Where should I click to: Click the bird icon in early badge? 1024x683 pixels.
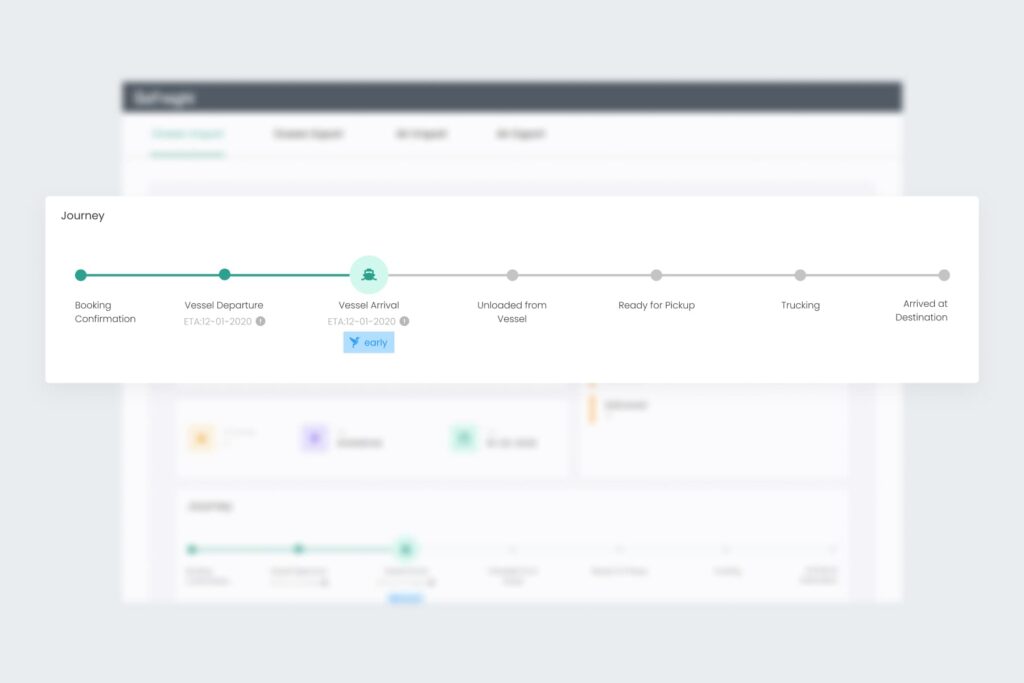[354, 342]
